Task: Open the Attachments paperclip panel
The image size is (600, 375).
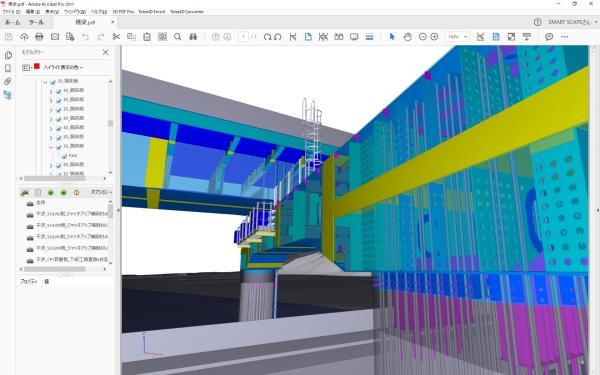Action: click(8, 82)
